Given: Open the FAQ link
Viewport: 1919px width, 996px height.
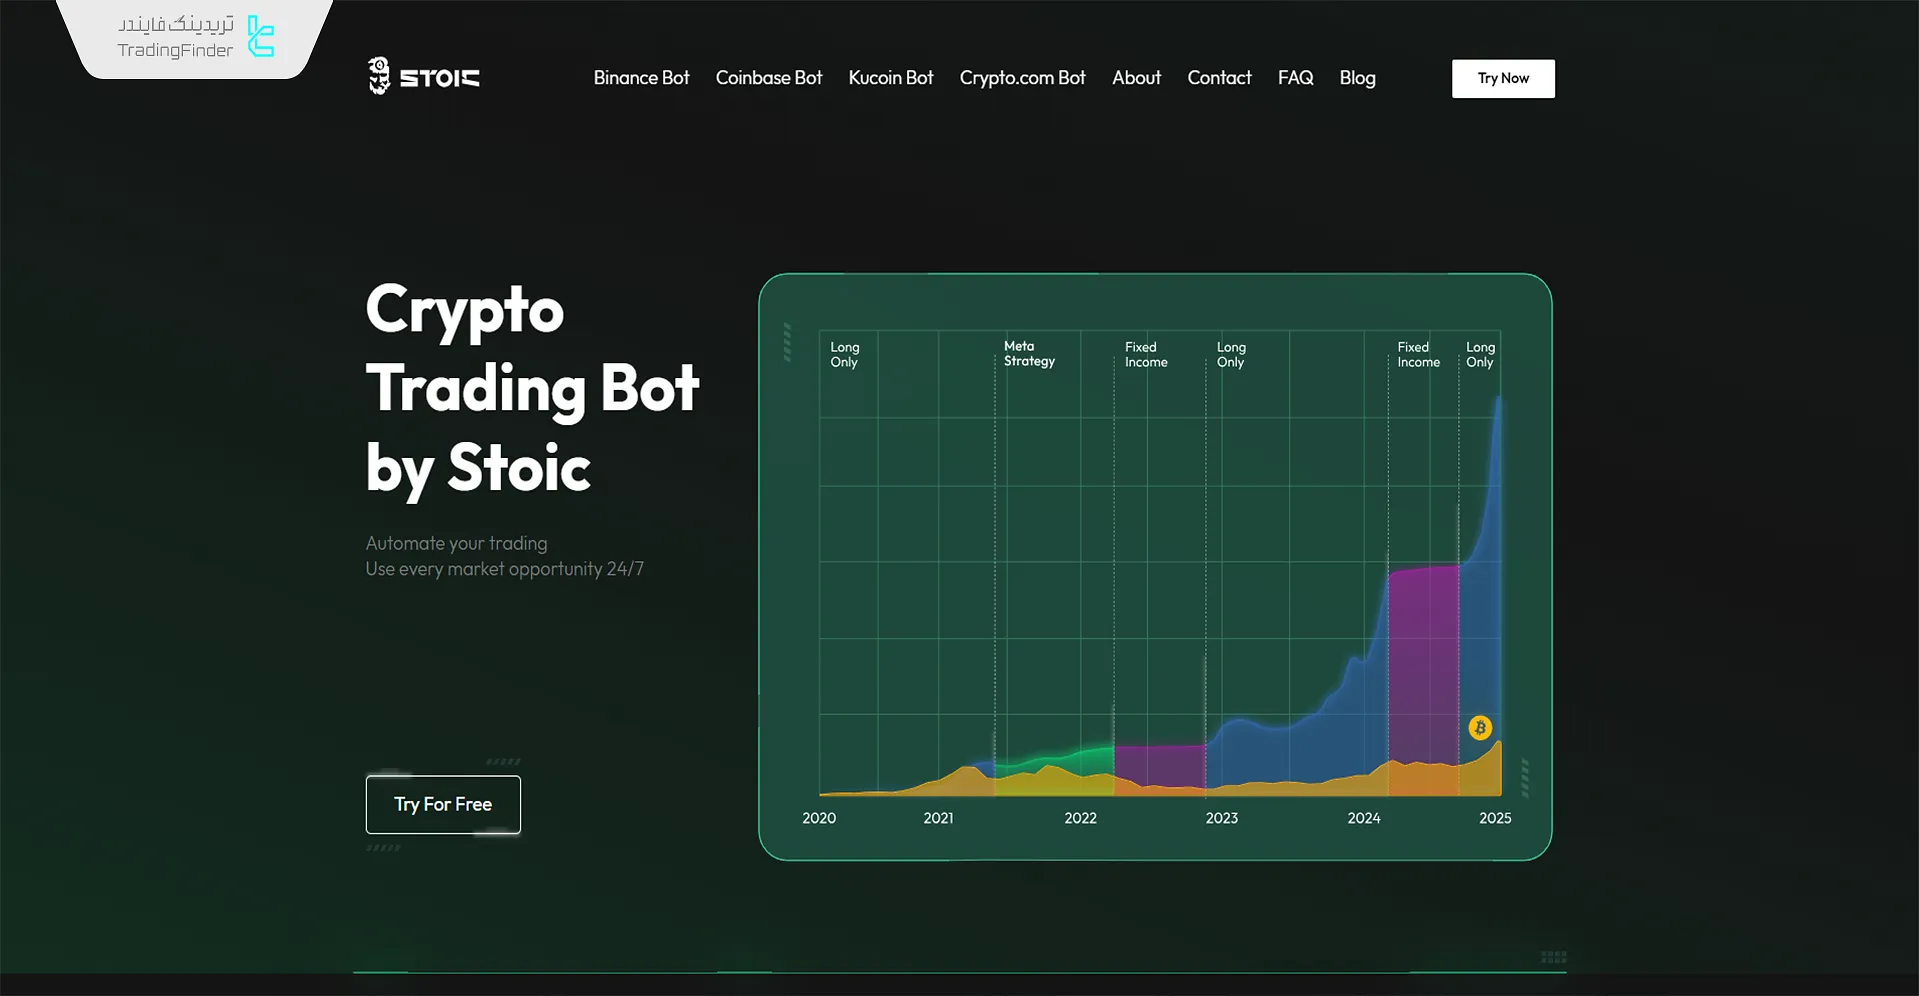Looking at the screenshot, I should [1295, 78].
